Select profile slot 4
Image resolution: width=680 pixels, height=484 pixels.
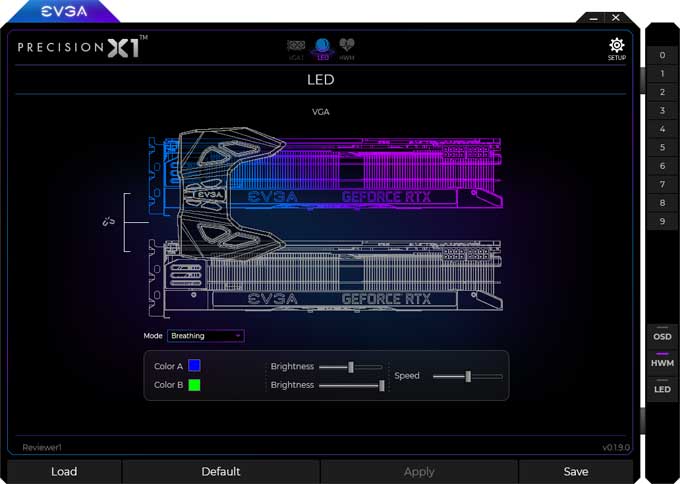point(662,129)
